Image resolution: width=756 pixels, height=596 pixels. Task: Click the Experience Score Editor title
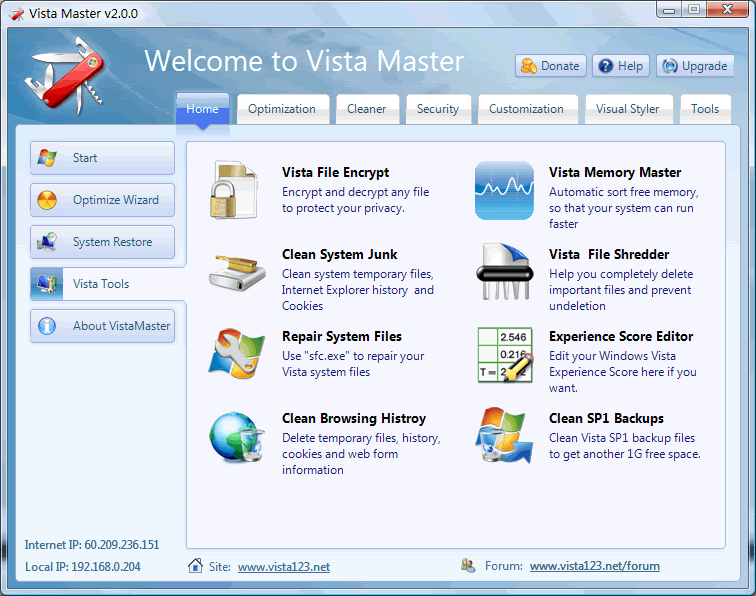point(621,337)
